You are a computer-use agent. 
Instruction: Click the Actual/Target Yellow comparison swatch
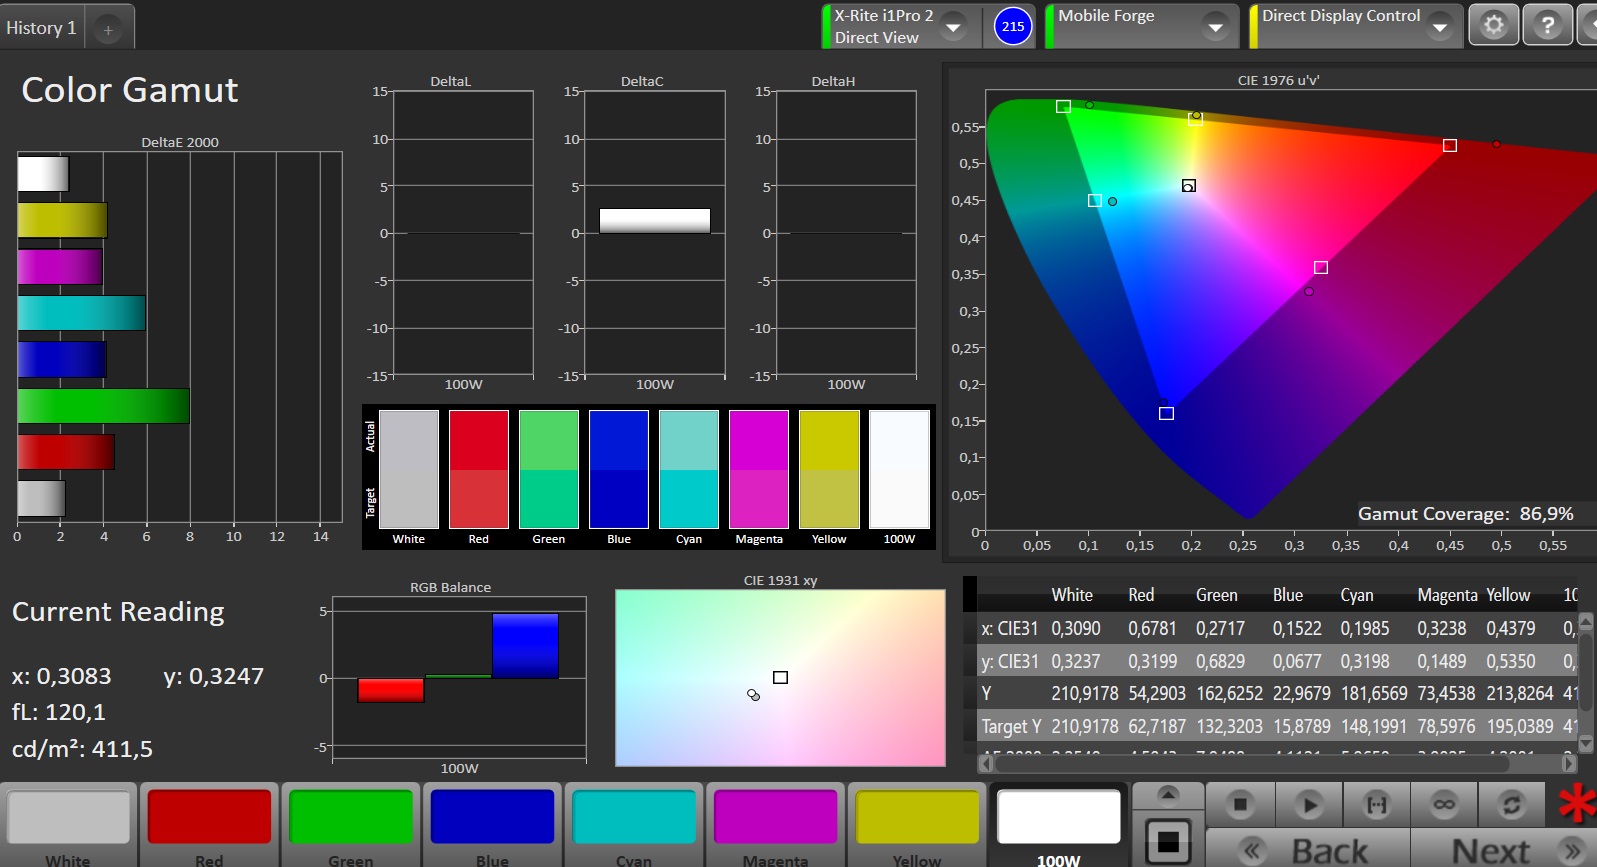click(x=829, y=469)
